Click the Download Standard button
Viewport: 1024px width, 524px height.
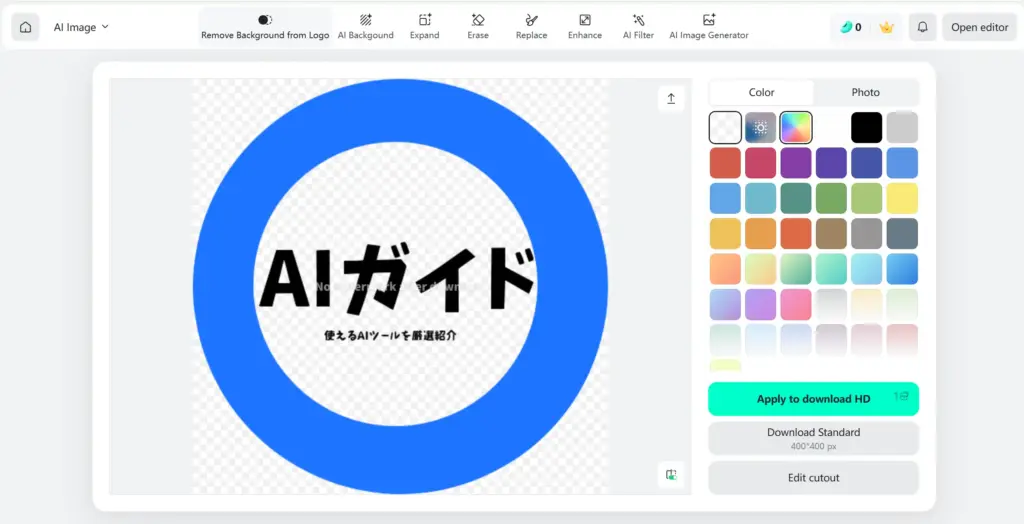(x=813, y=438)
